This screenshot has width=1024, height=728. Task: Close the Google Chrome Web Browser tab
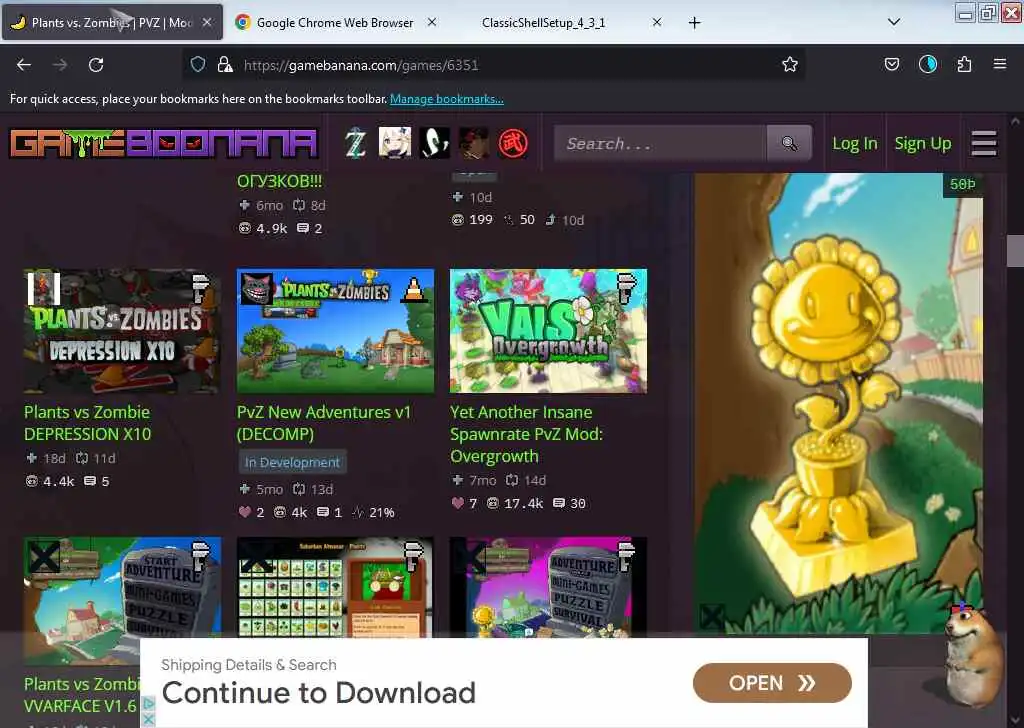point(432,22)
